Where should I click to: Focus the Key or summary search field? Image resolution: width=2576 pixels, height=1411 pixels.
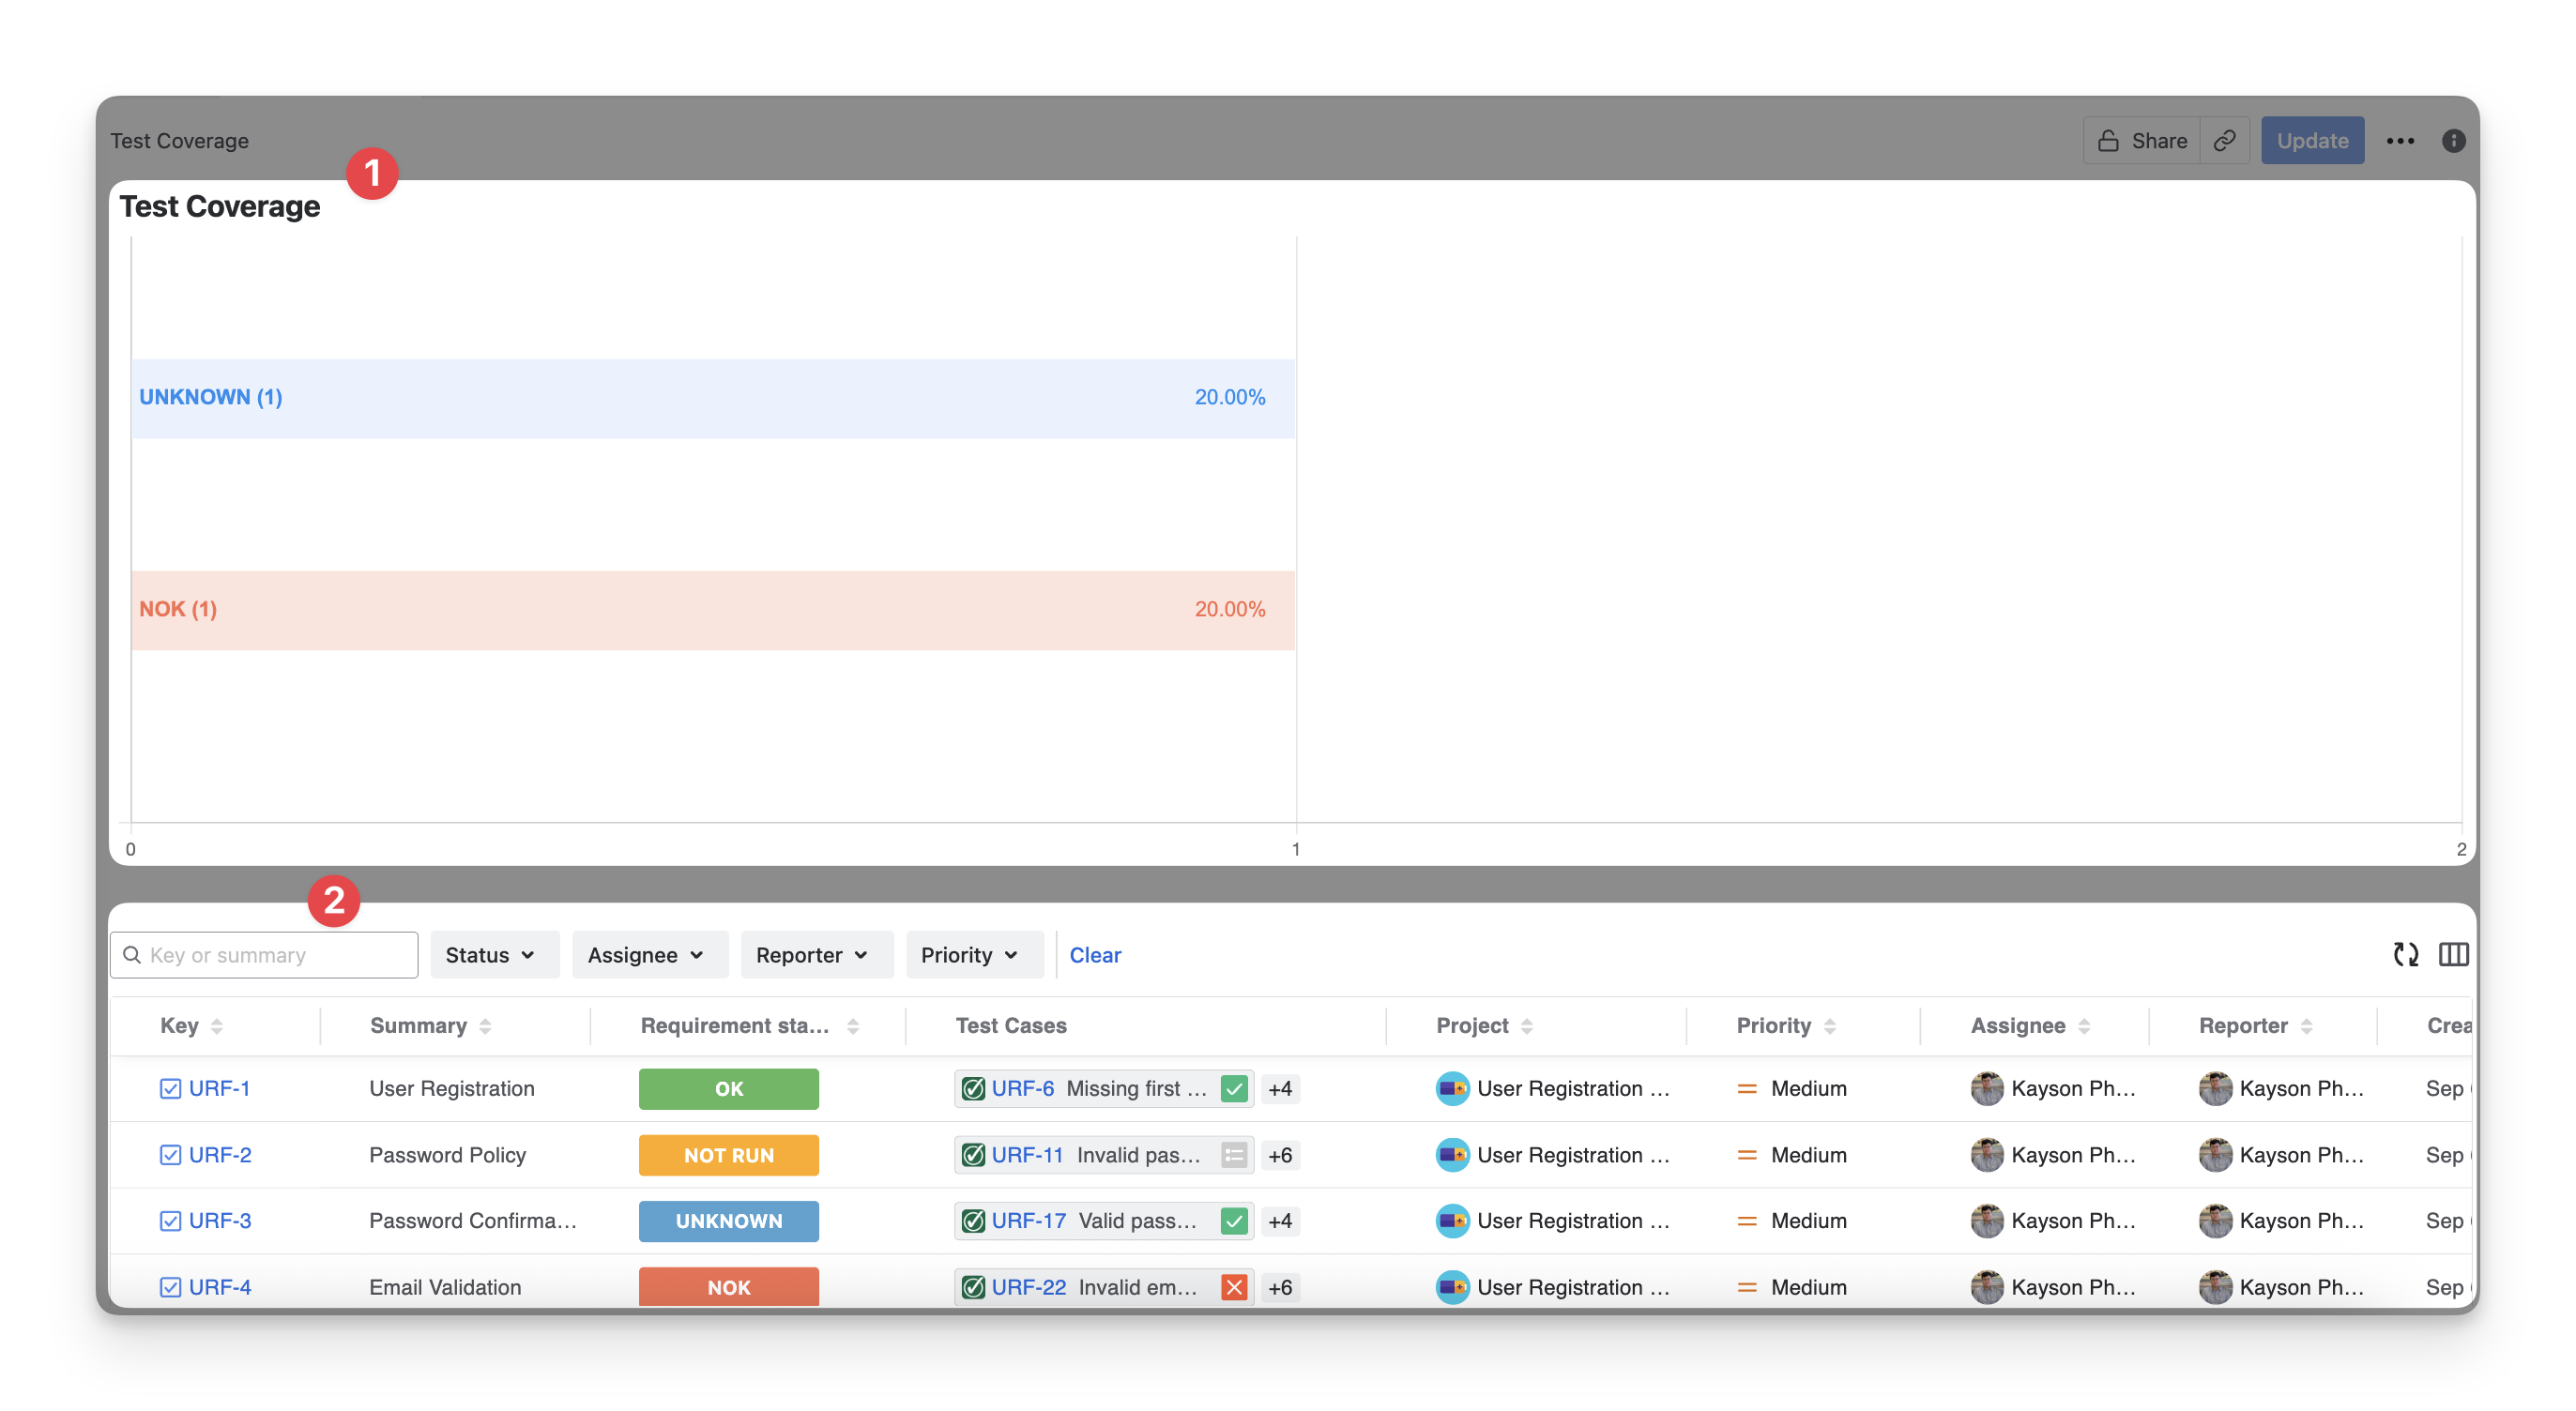pos(270,955)
